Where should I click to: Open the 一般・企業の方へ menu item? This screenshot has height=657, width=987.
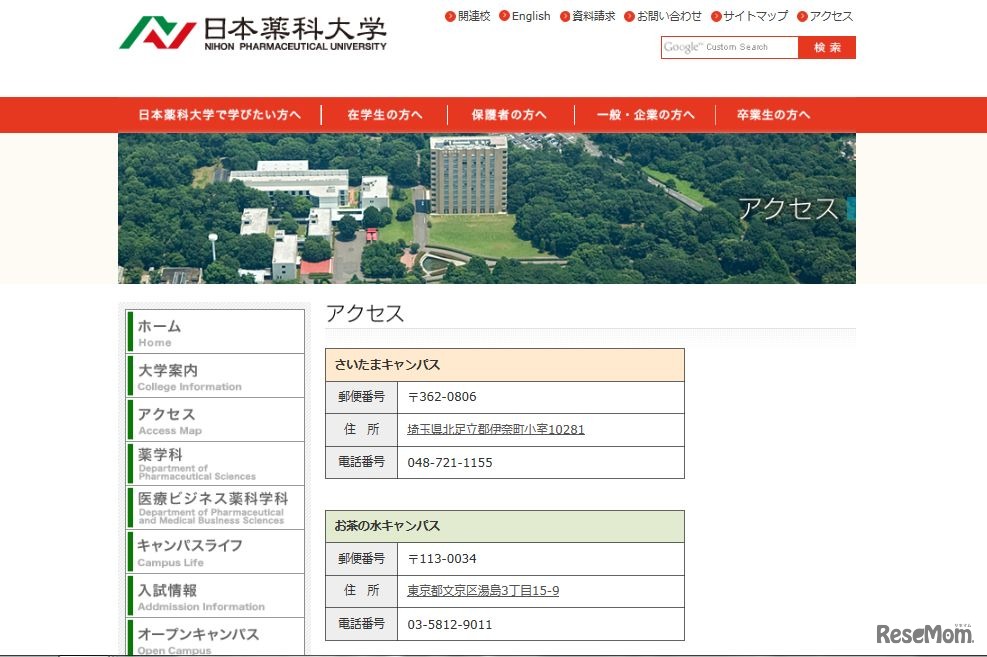[x=643, y=114]
